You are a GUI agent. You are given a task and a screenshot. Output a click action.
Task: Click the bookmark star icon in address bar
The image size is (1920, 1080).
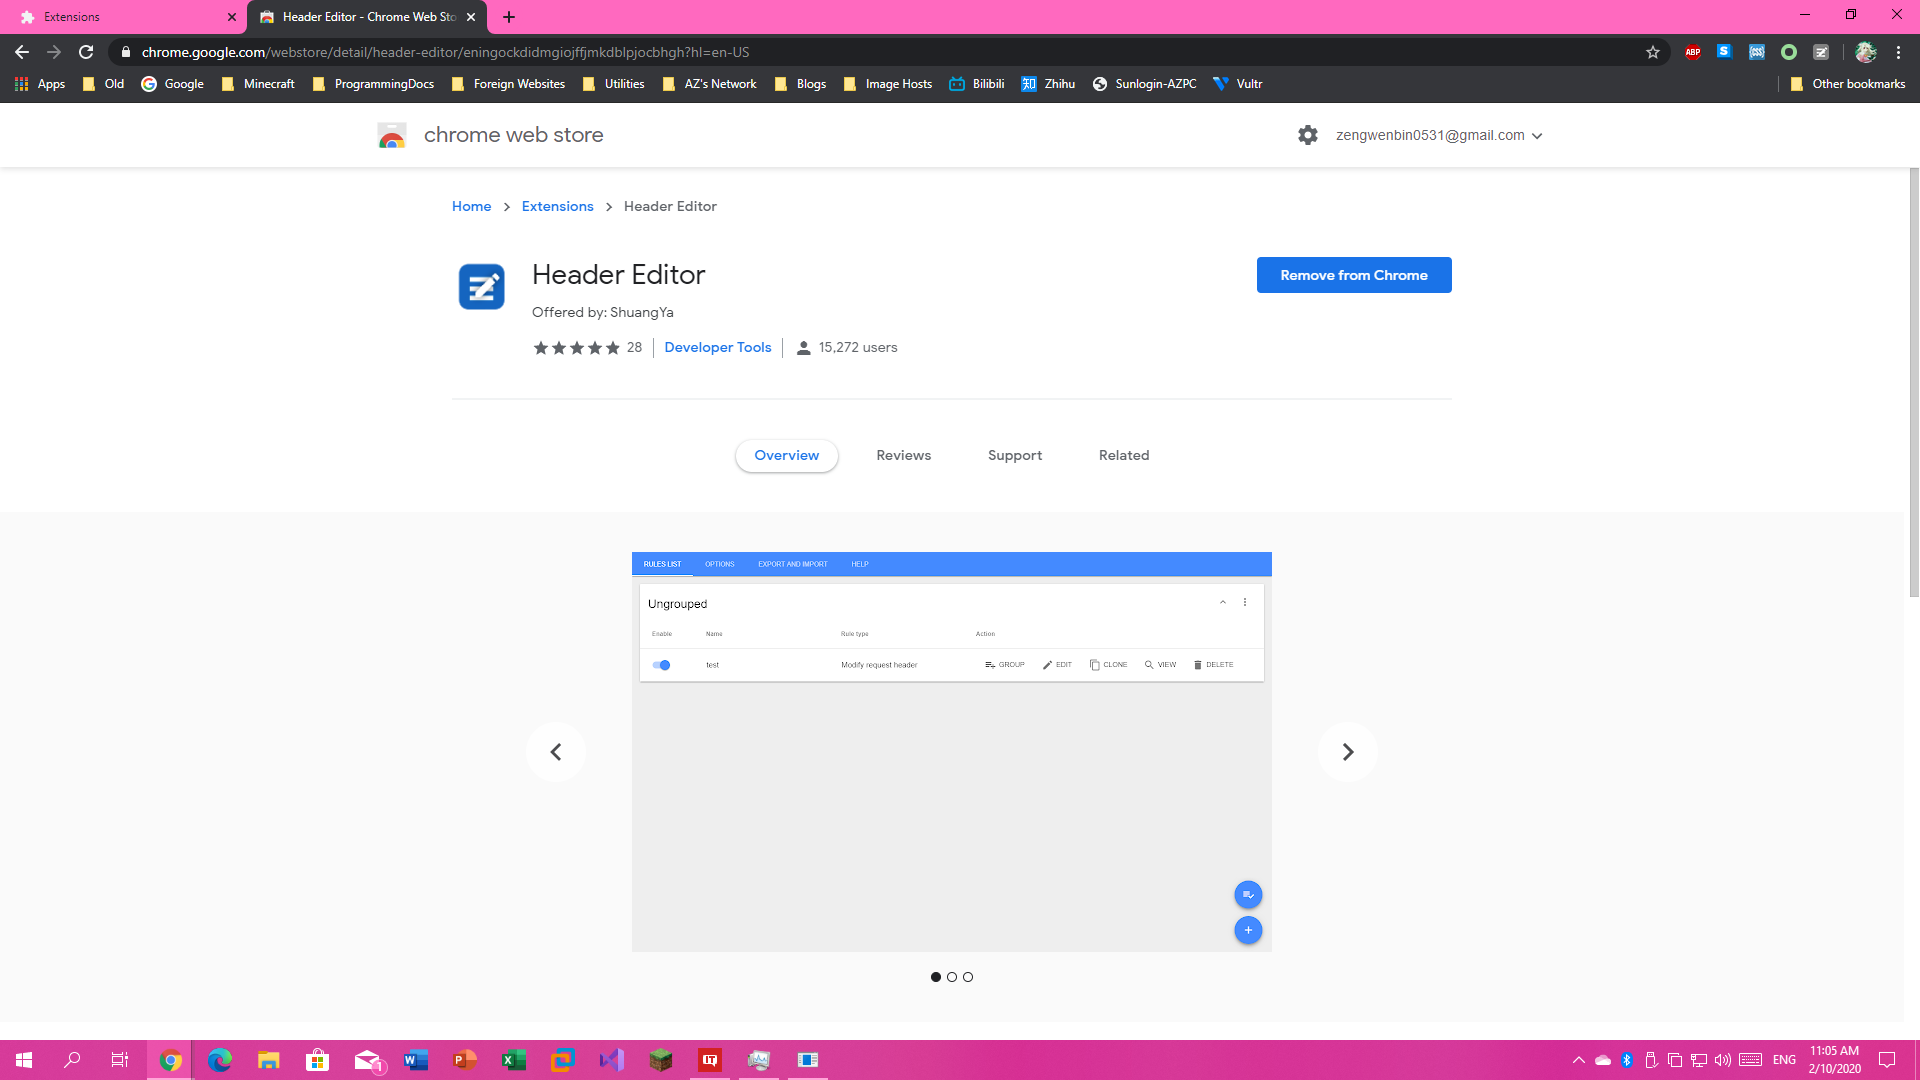coord(1652,52)
